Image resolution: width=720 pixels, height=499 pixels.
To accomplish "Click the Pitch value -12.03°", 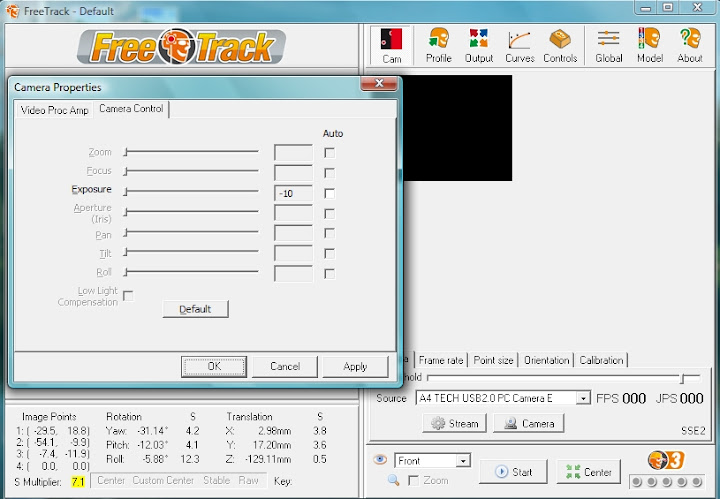I will point(152,445).
